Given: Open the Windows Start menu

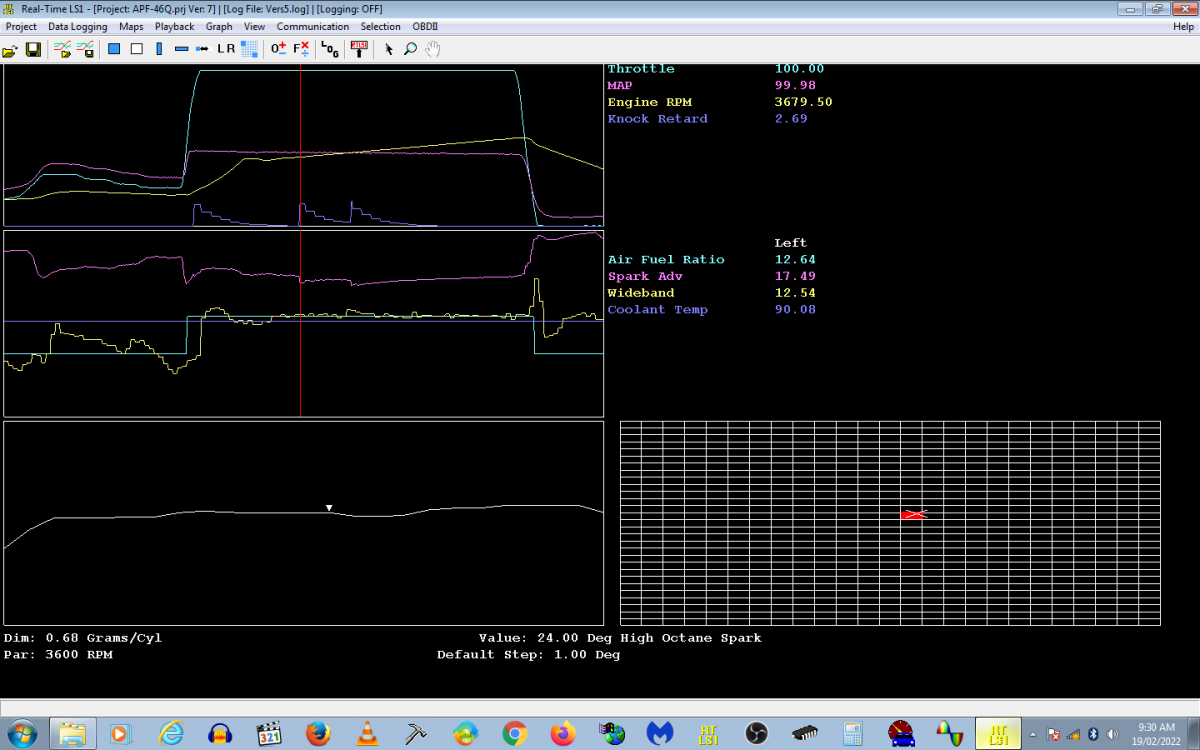Looking at the screenshot, I should pos(21,733).
